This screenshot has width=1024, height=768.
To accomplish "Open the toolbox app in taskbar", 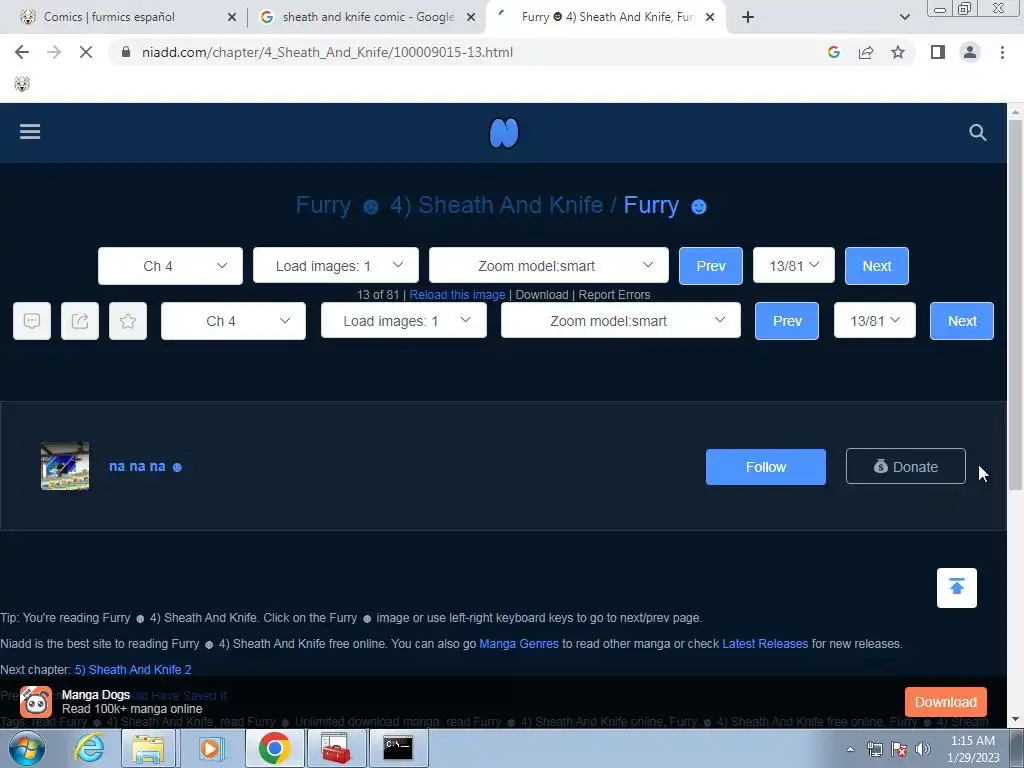I will pyautogui.click(x=336, y=748).
